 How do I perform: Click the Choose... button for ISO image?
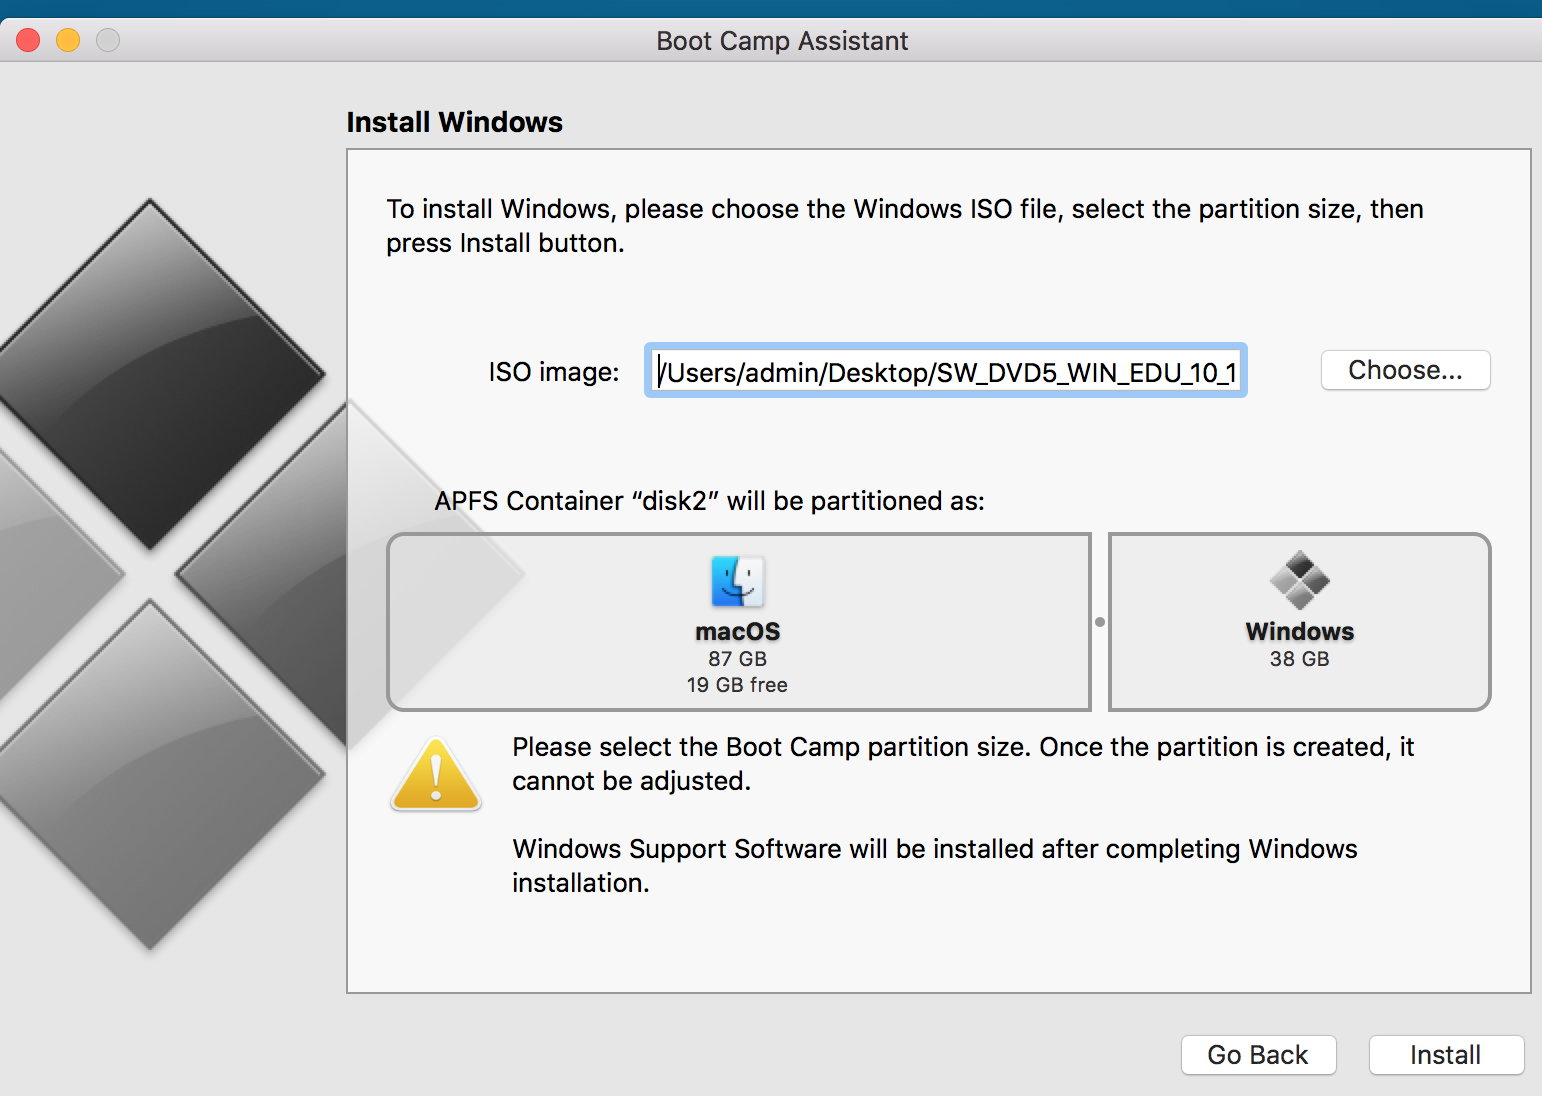[x=1405, y=370]
